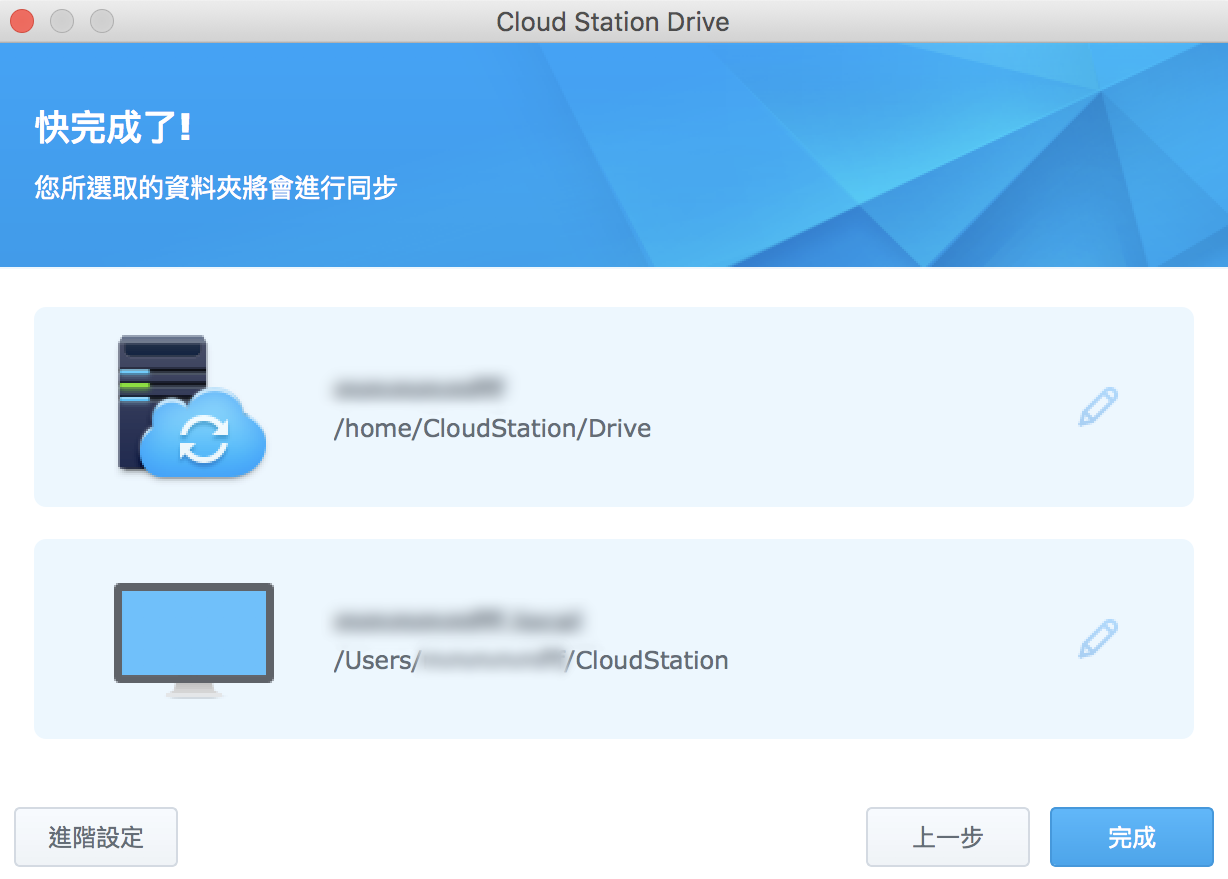
Task: Close the Cloud Station Drive window
Action: [22, 21]
